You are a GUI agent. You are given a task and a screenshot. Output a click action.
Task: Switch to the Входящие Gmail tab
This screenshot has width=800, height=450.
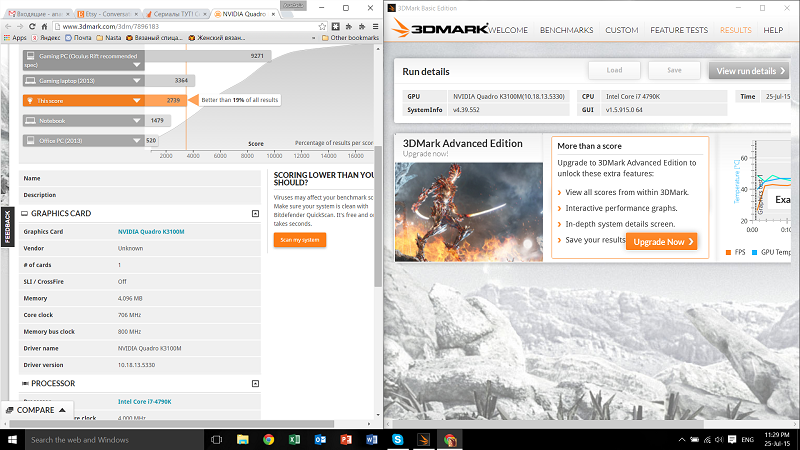point(37,14)
